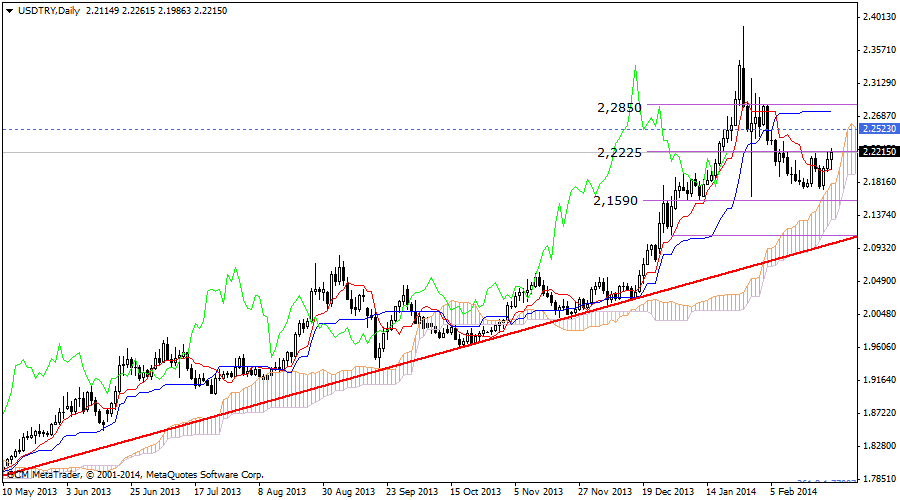Click the USDTRY,Daily chart title
900x500 pixels.
tap(49, 11)
